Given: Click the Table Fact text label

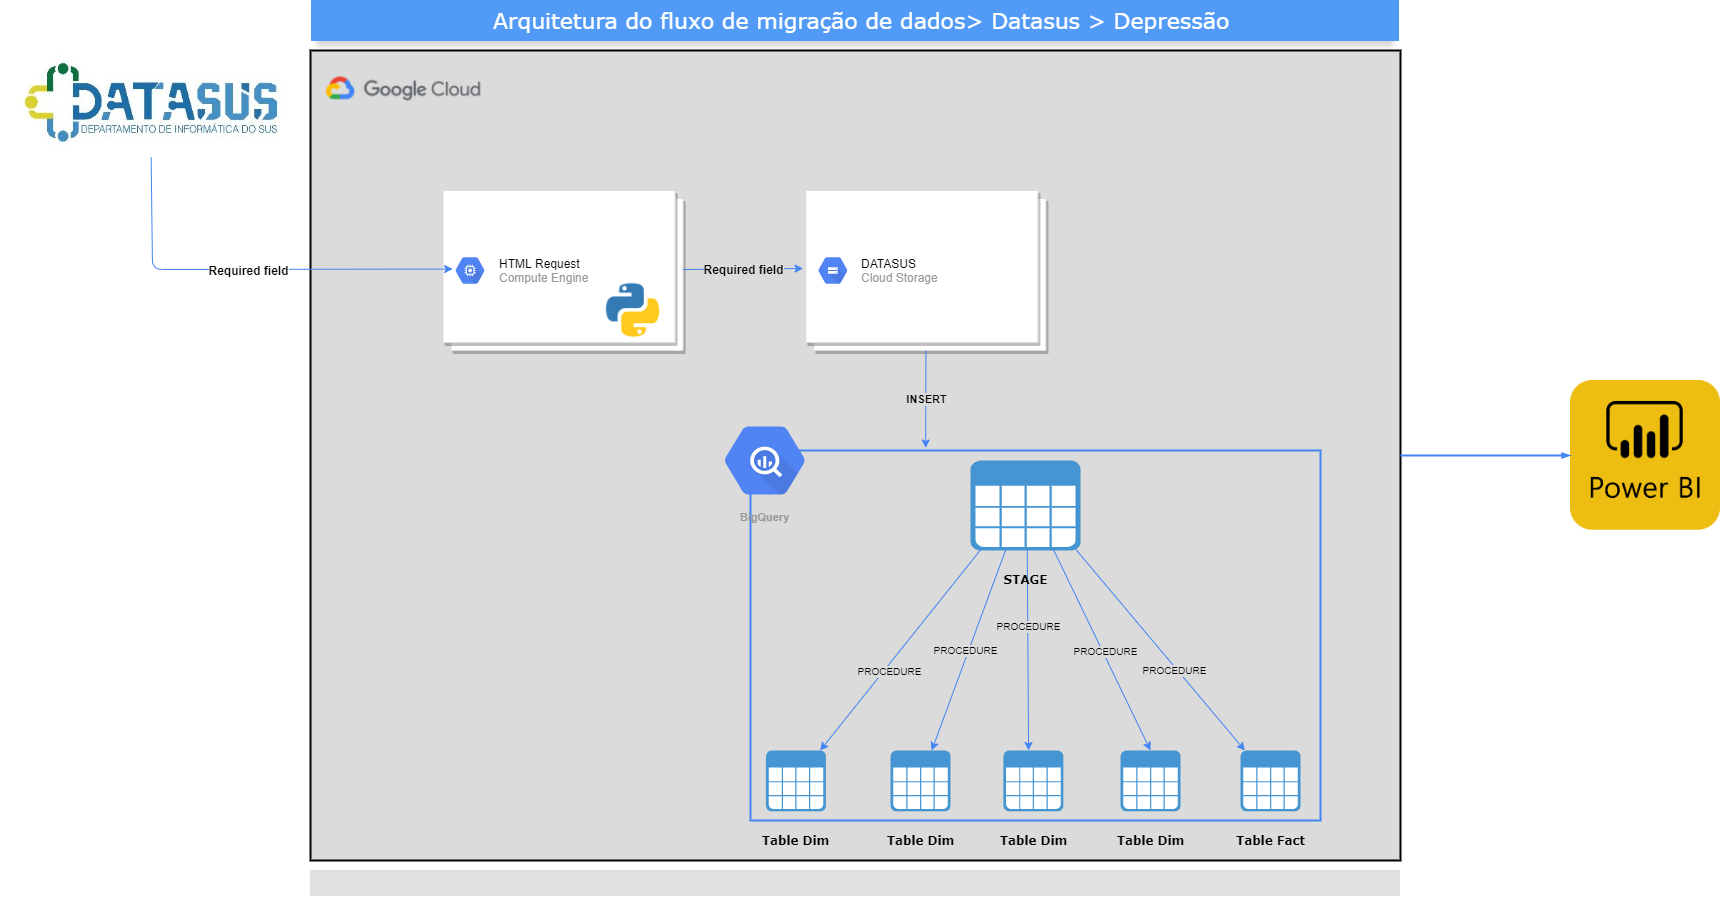Looking at the screenshot, I should pos(1270,841).
